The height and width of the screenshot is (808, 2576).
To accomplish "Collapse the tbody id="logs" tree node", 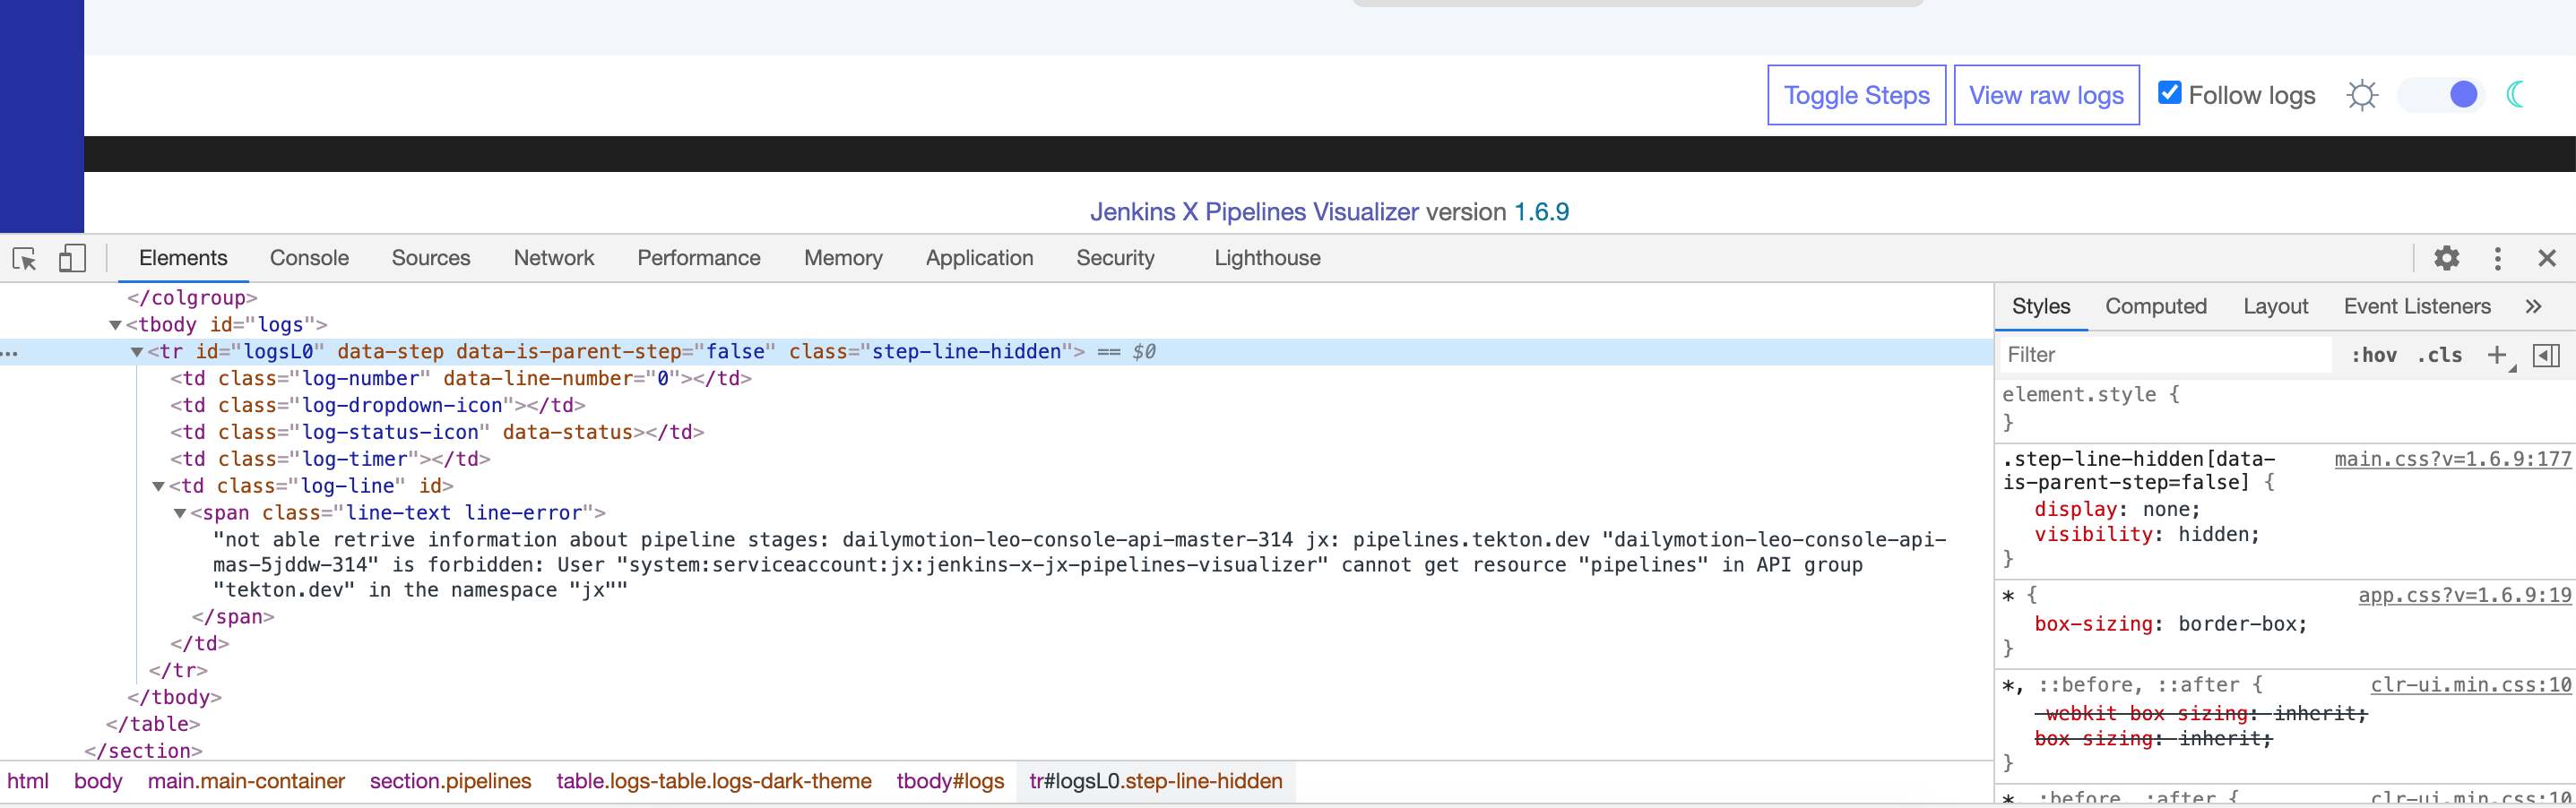I will pos(116,324).
